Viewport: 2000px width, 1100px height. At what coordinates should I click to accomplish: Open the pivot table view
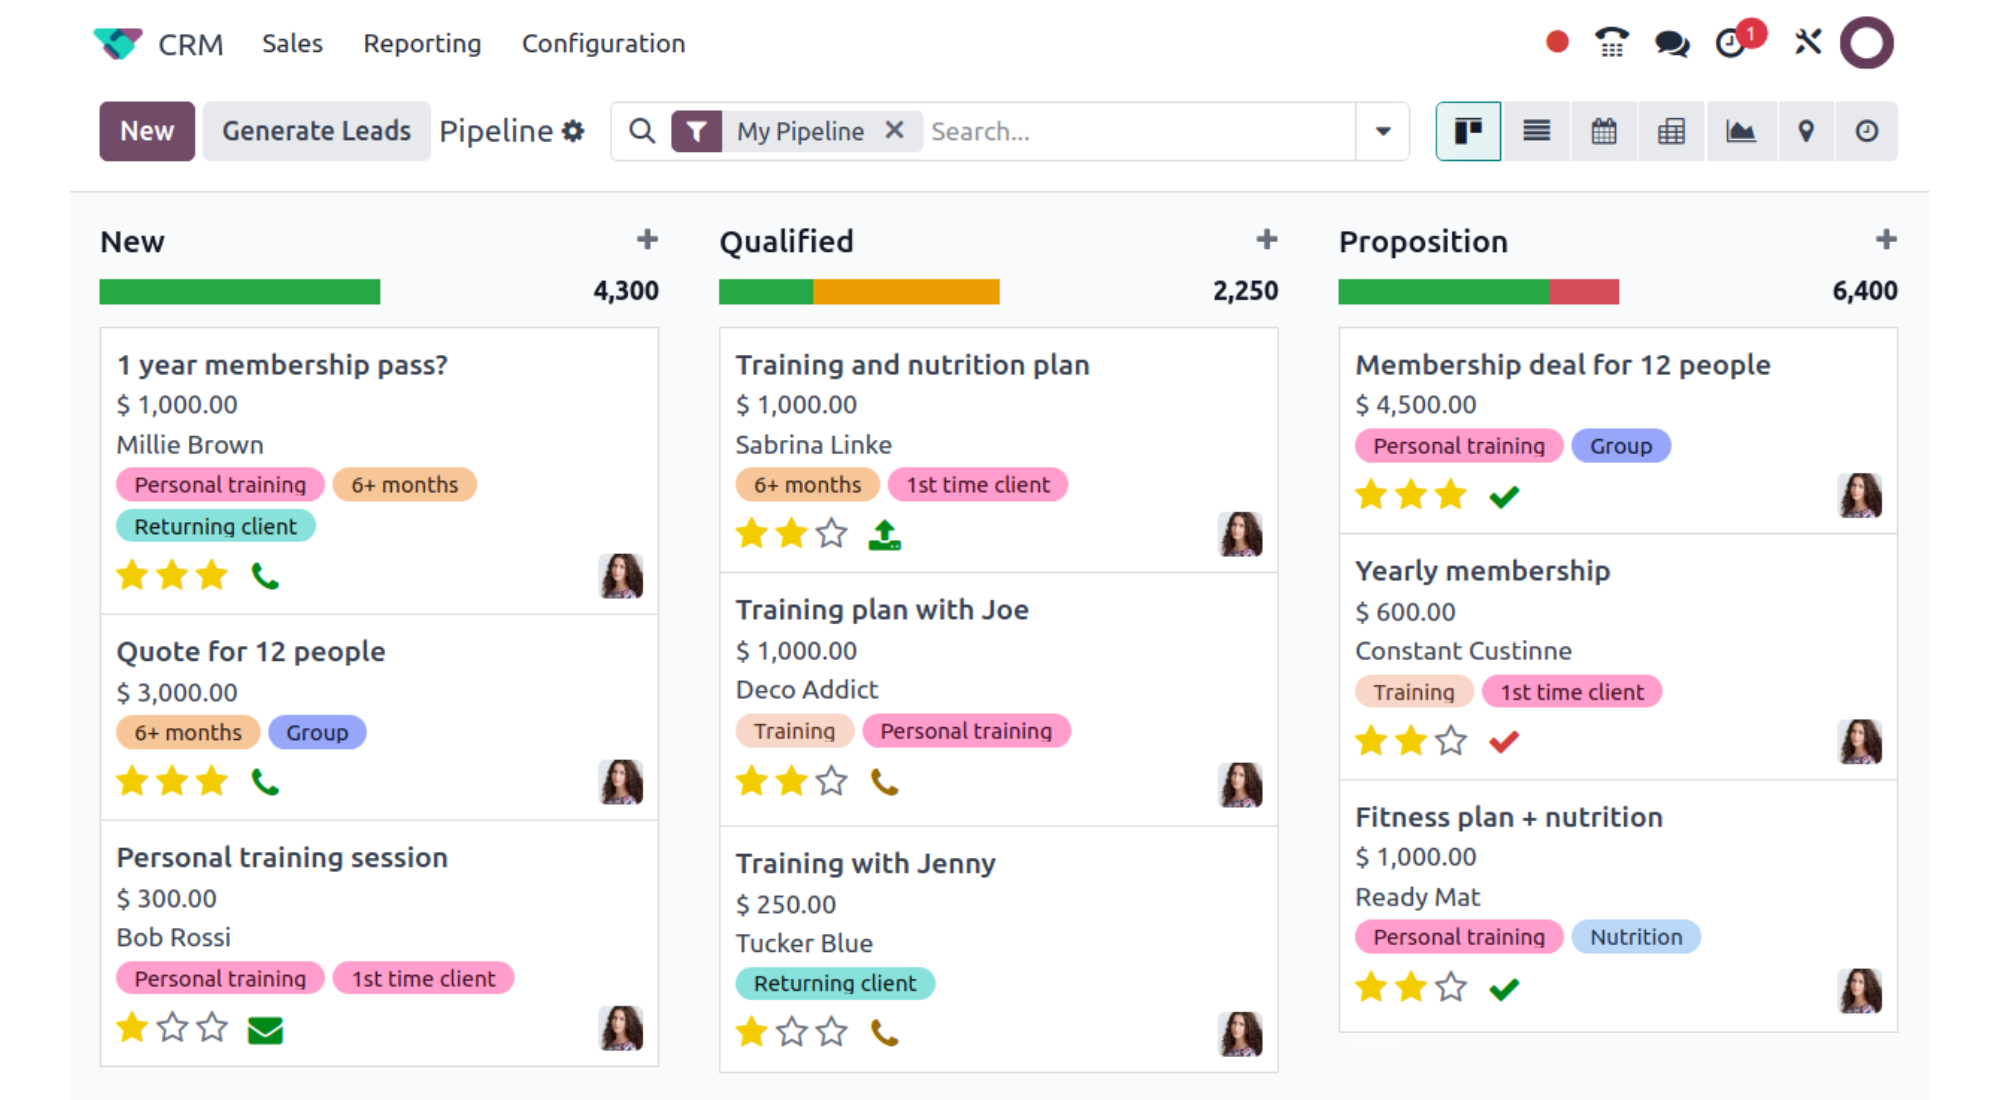click(1671, 131)
